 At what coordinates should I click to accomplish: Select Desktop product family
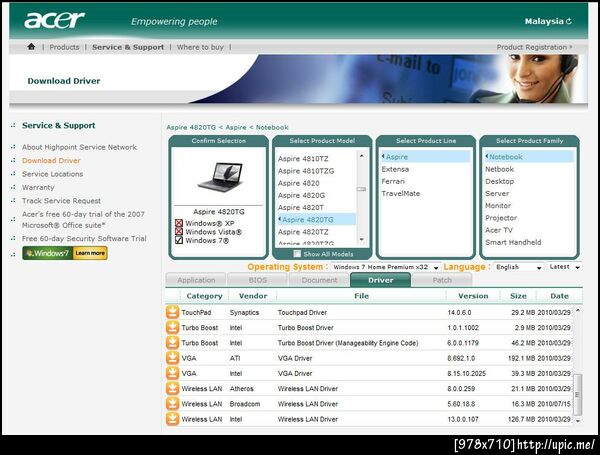click(500, 181)
